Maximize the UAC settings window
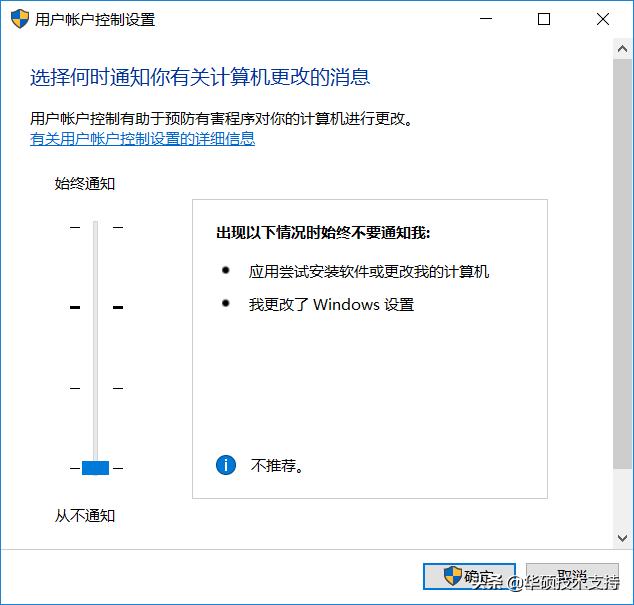Image resolution: width=634 pixels, height=605 pixels. pos(544,19)
